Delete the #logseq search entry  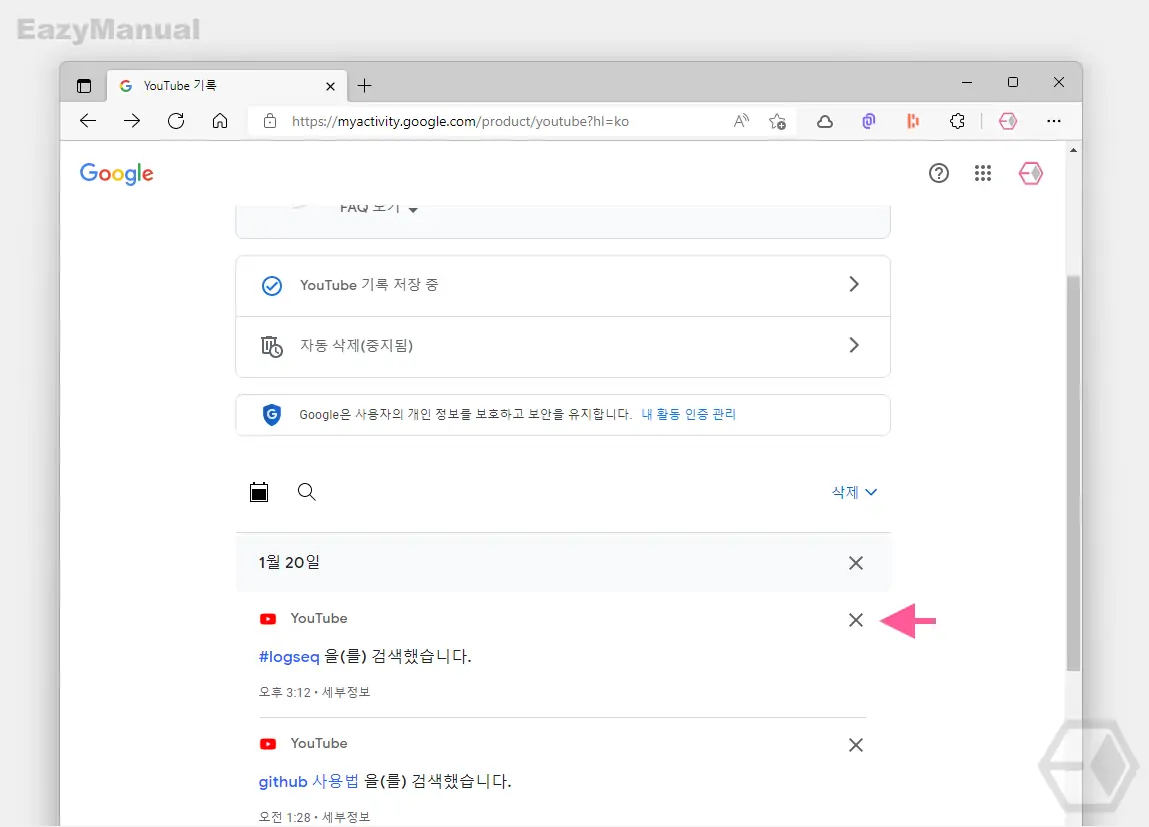tap(856, 620)
